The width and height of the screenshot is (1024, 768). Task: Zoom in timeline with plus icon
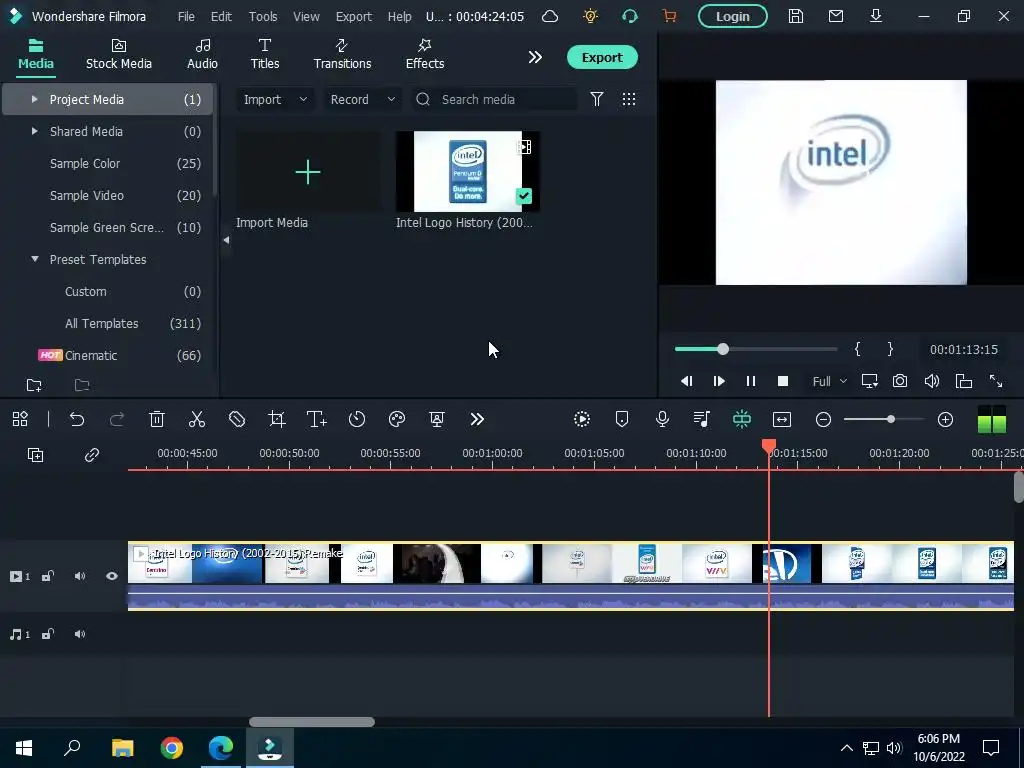(946, 419)
